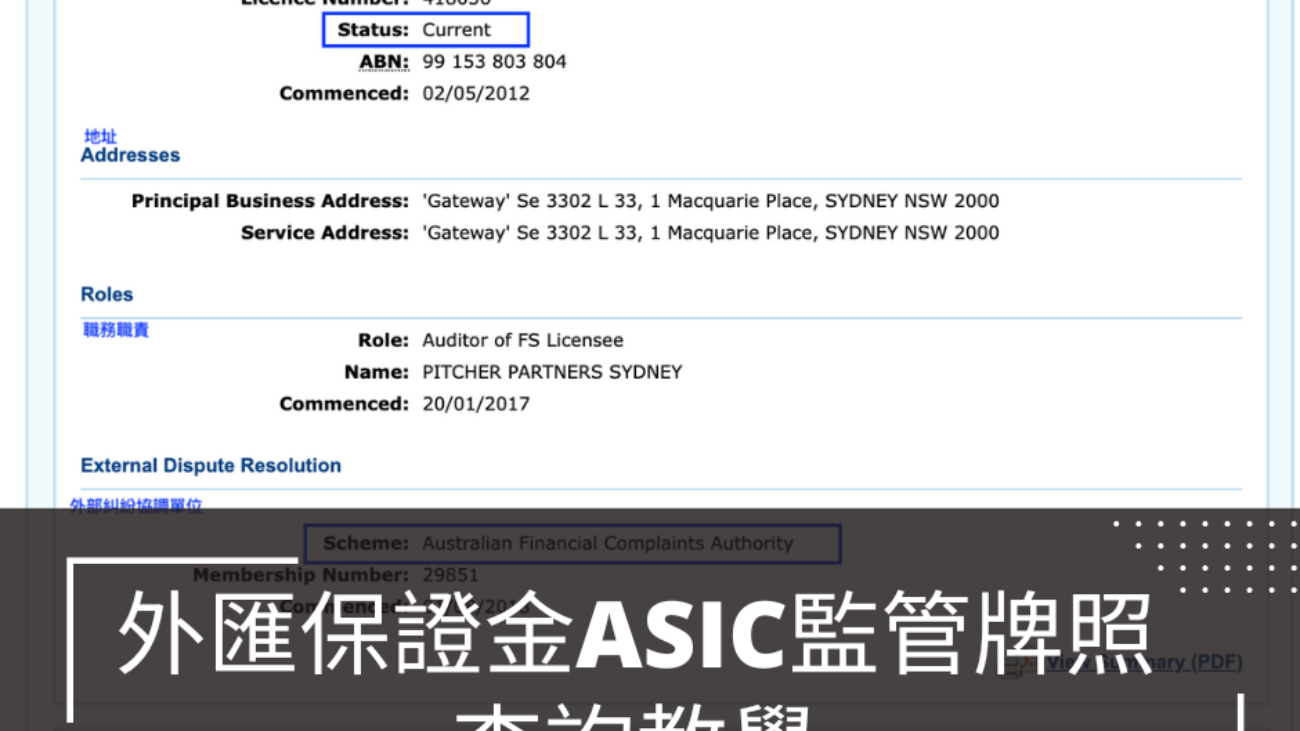Click the 'Principal Business Address:' label
The width and height of the screenshot is (1300, 731).
point(270,201)
